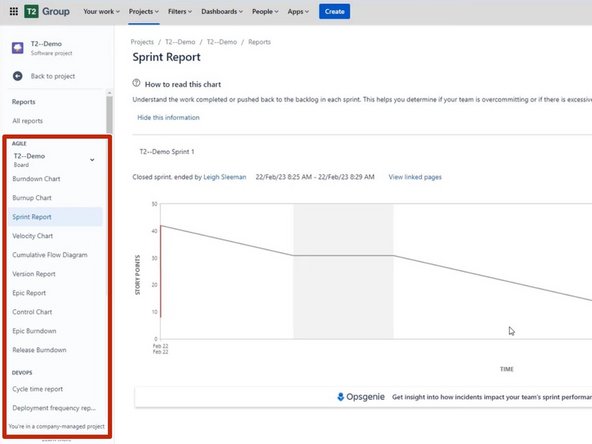Open the Version Report

[34, 274]
